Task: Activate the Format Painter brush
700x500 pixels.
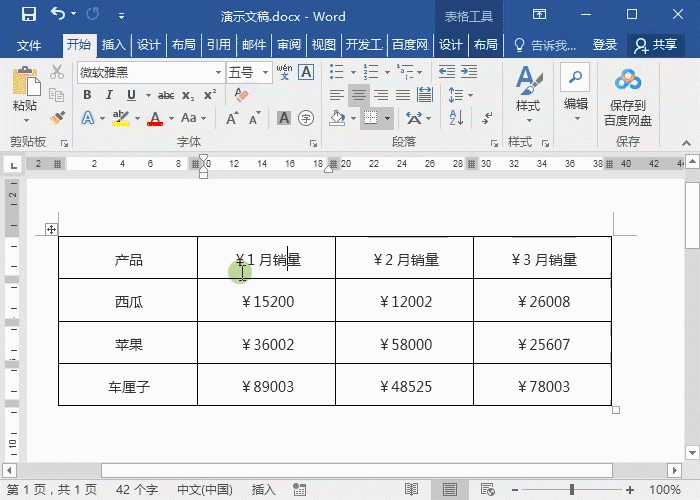Action: [57, 117]
